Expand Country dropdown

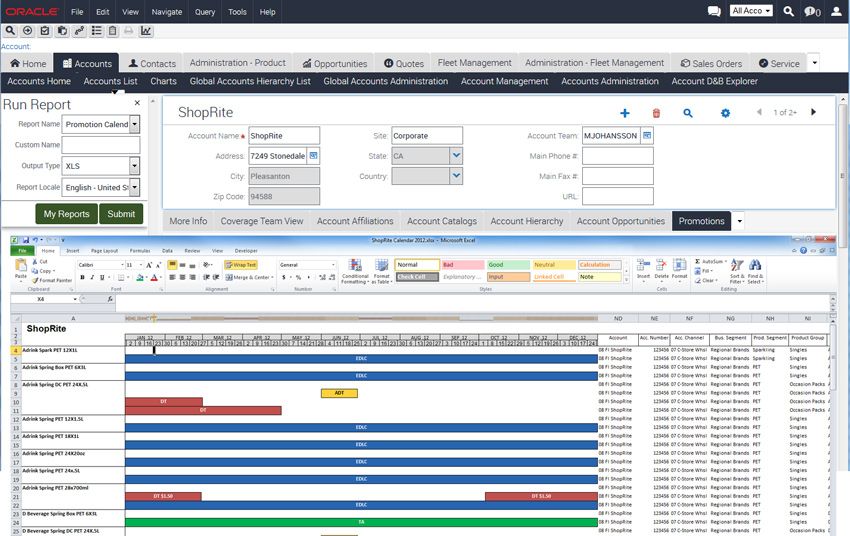tap(456, 176)
